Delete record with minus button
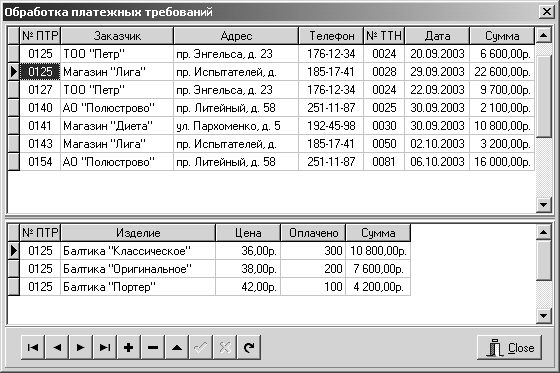 [153, 347]
